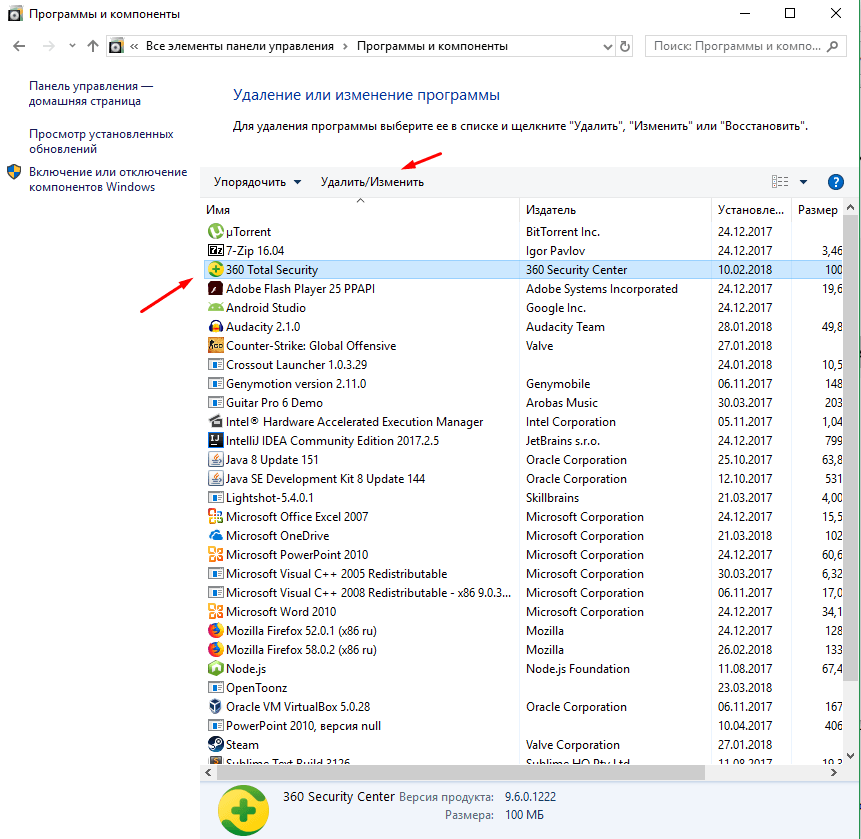Select Genymotion version 2.11.0 row
This screenshot has width=861, height=839.
tap(523, 384)
